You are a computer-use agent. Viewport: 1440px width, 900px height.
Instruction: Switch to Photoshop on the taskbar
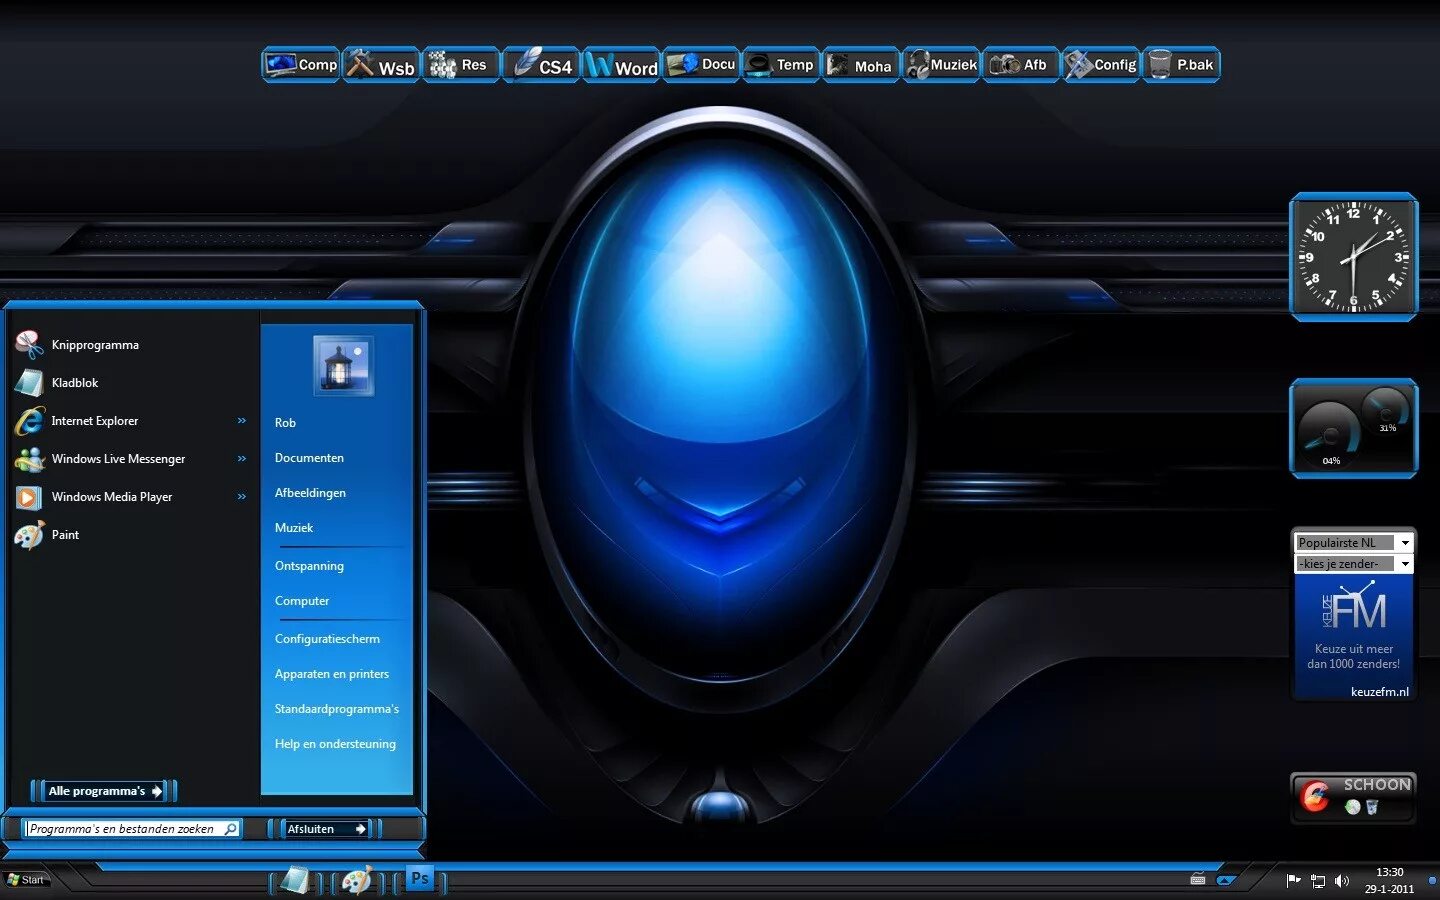[420, 879]
